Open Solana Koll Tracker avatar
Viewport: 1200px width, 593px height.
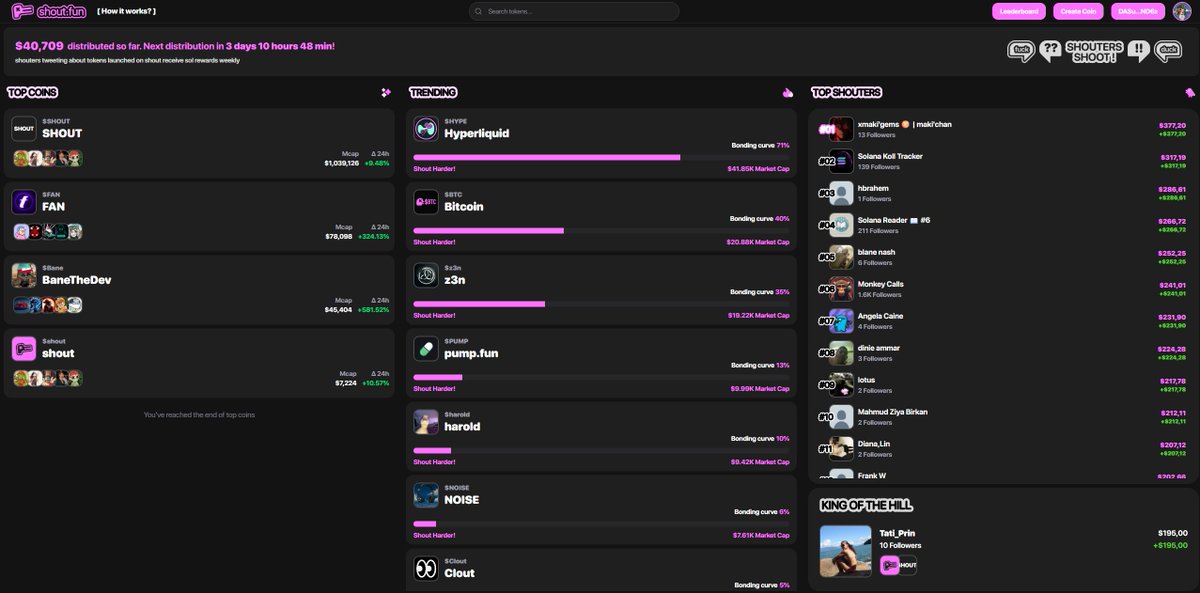click(841, 161)
